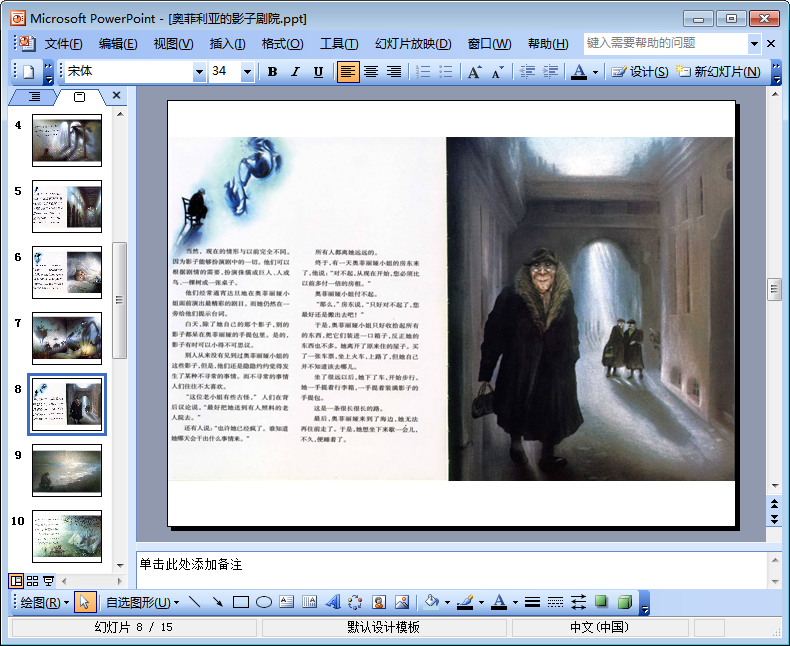
Task: Select the Rectangle drawing tool
Action: [241, 602]
